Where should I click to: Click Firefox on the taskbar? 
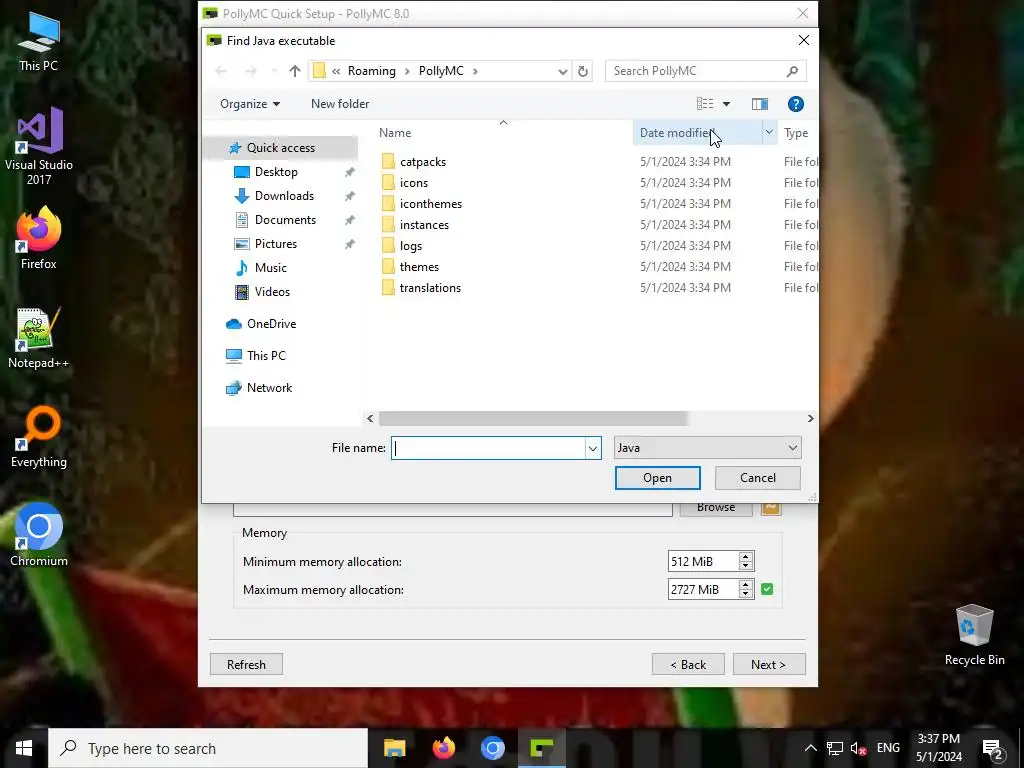(x=444, y=748)
